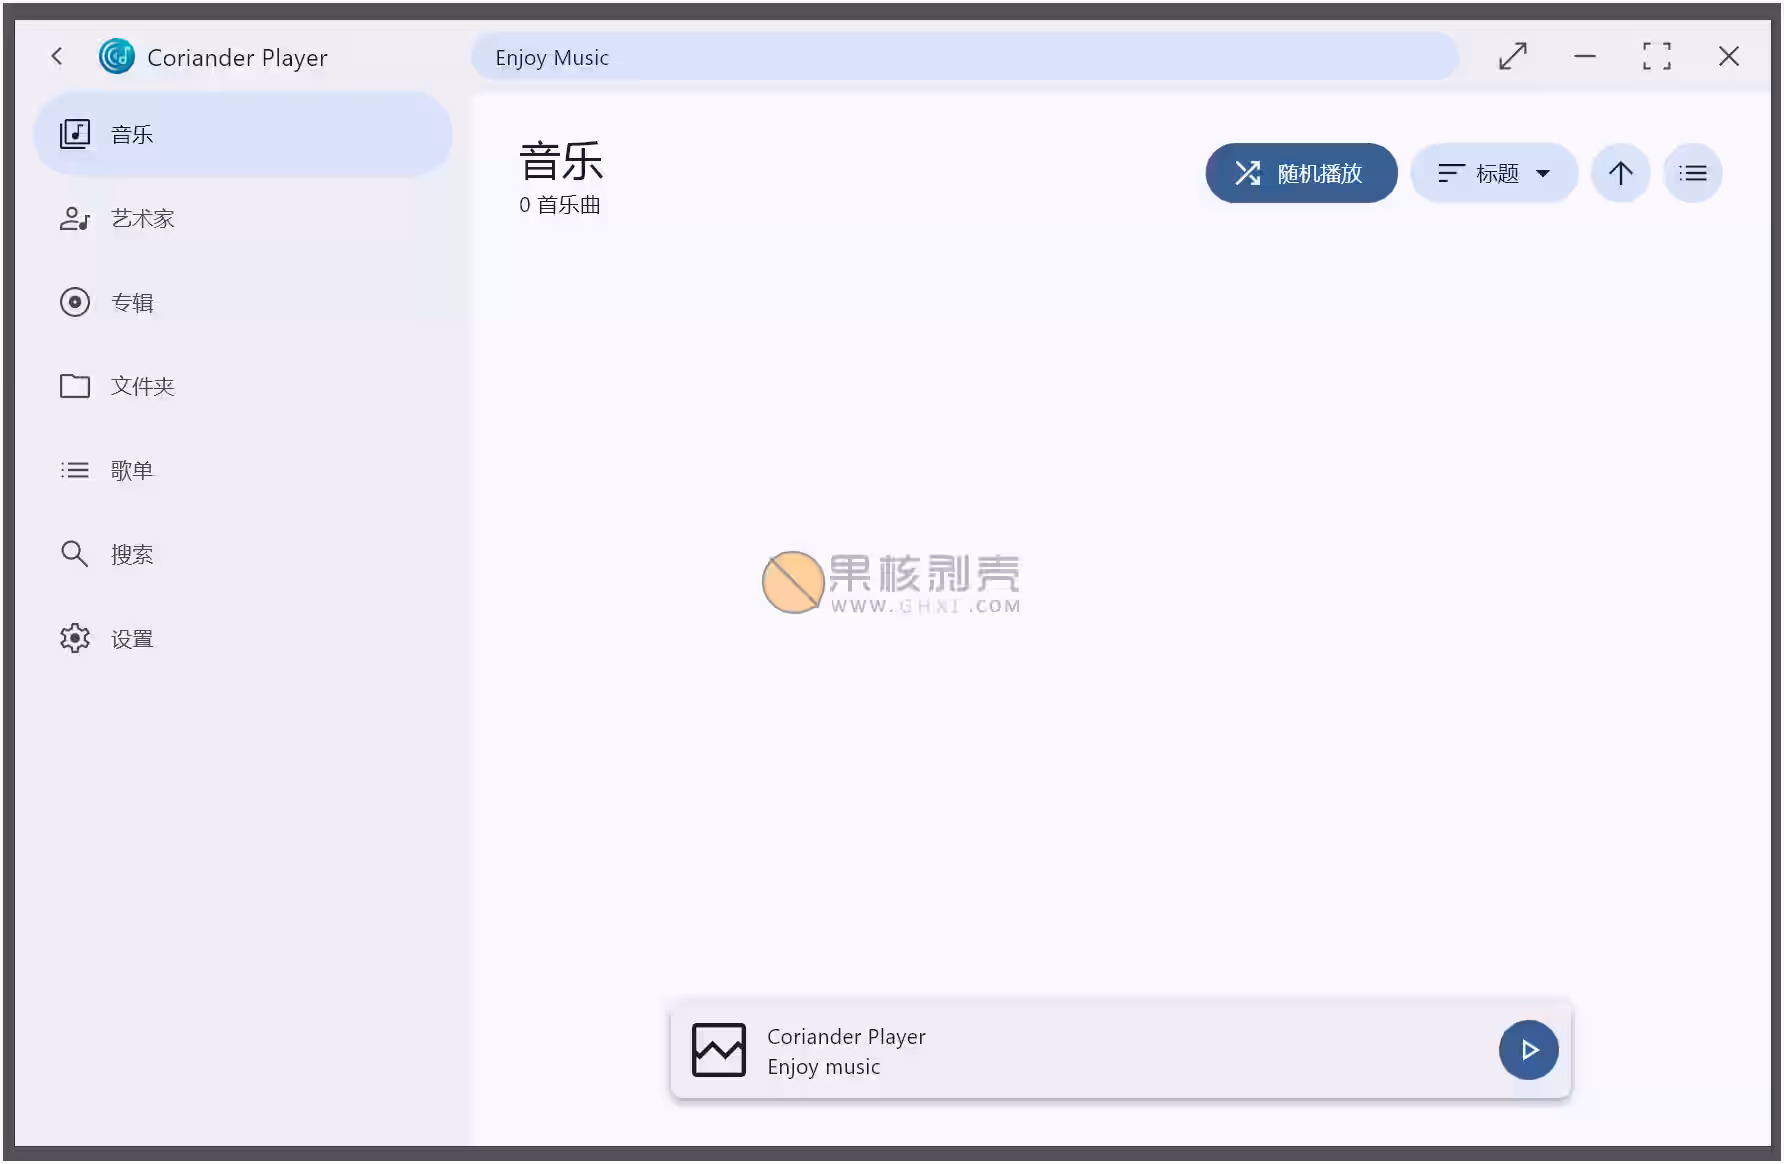Play Coriander Player from bottom bar

click(1529, 1050)
